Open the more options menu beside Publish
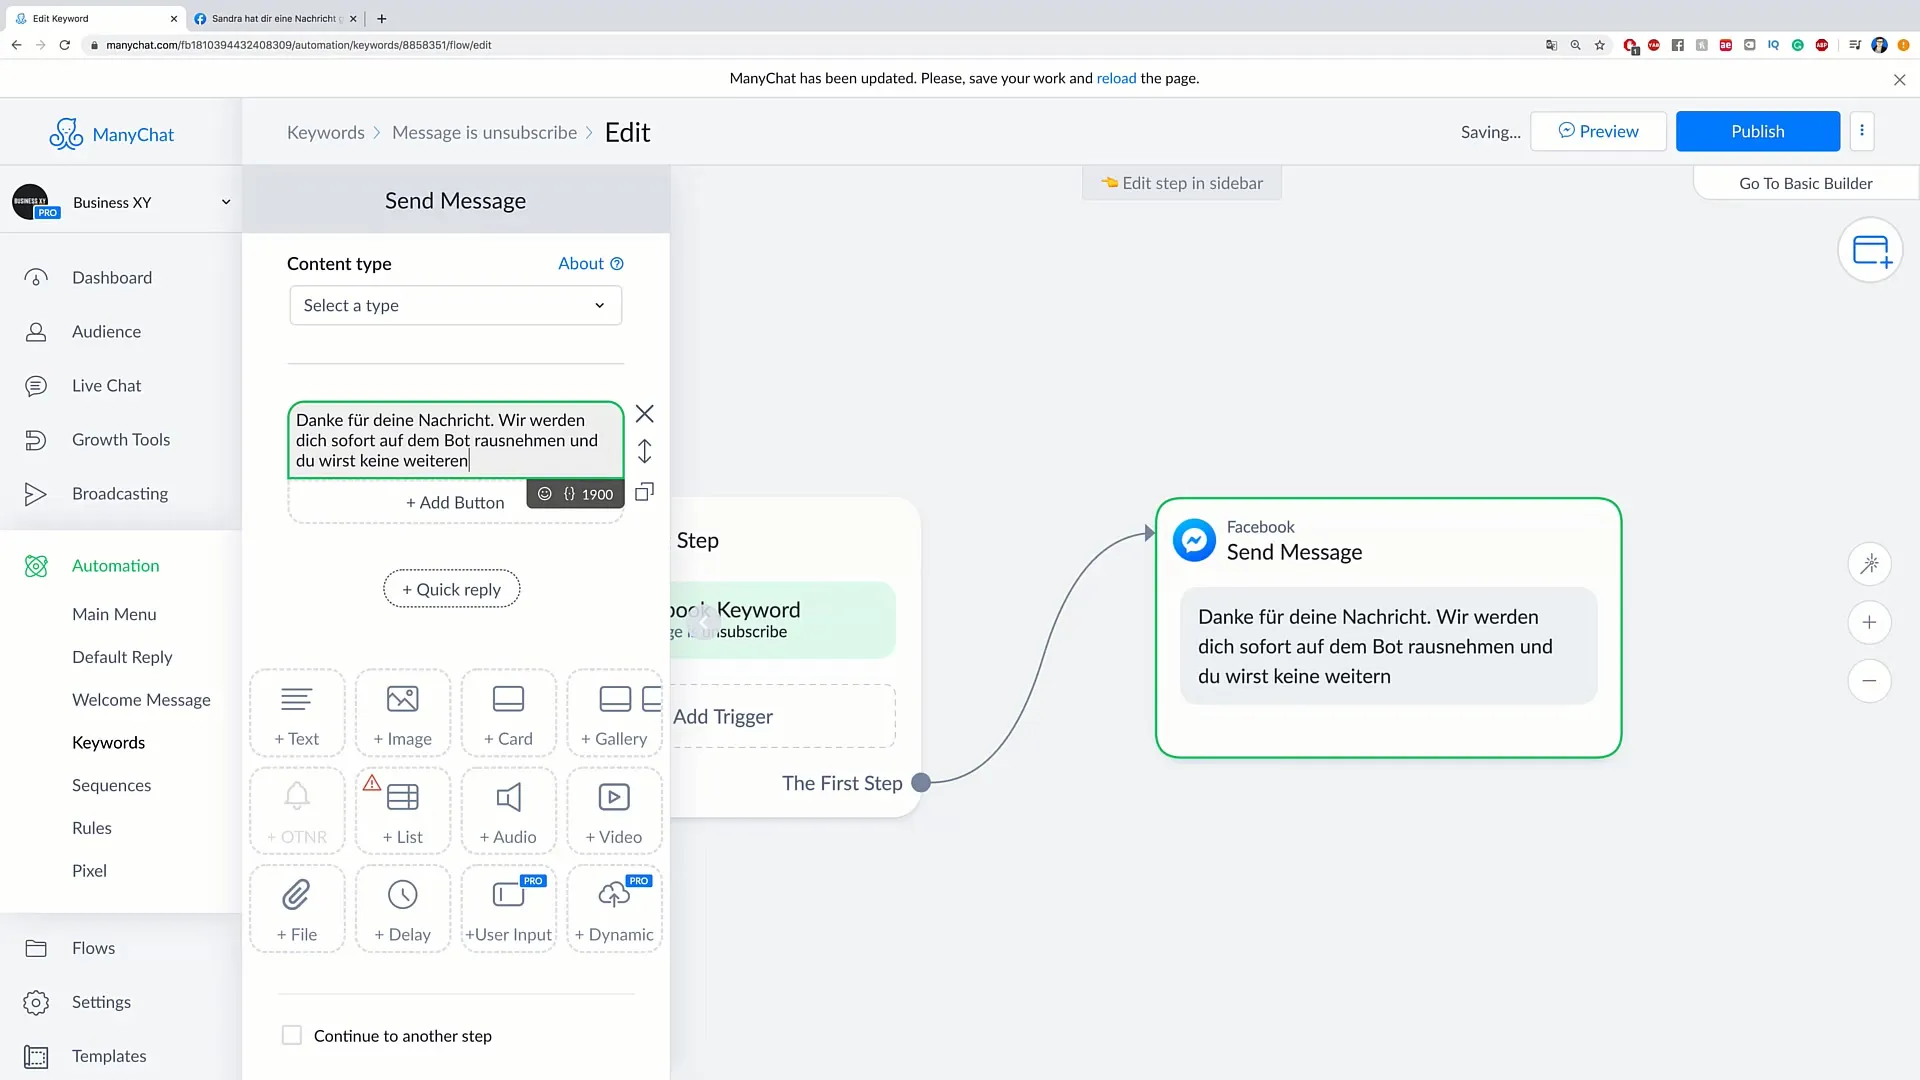 (1862, 131)
